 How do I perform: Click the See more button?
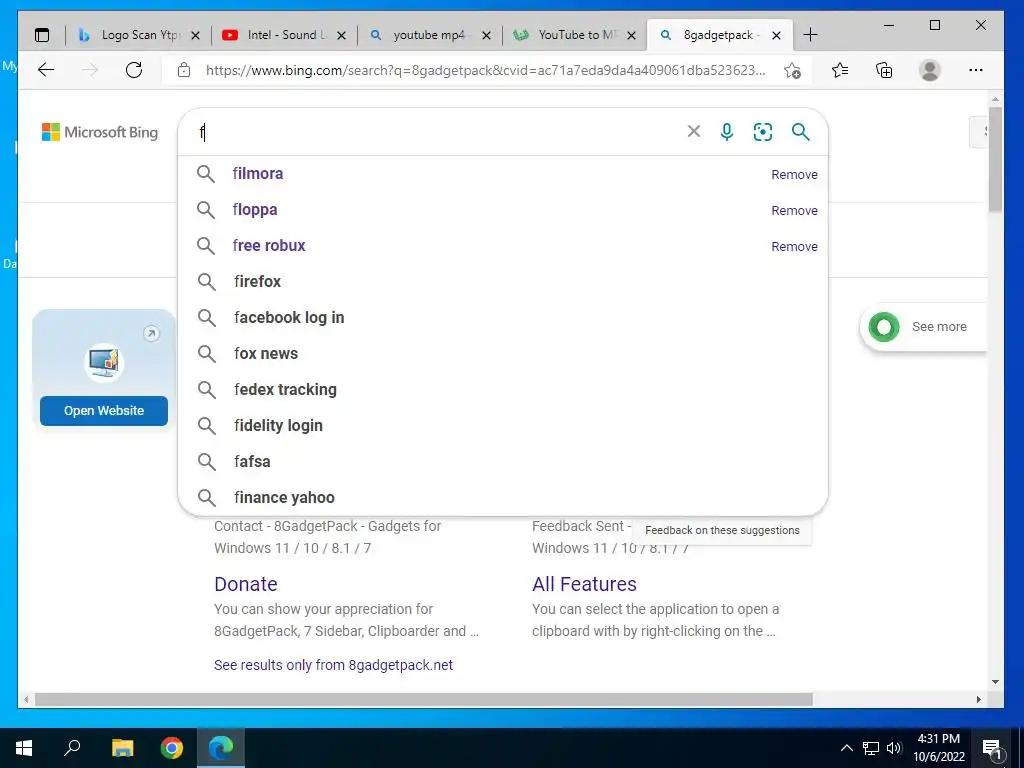923,327
